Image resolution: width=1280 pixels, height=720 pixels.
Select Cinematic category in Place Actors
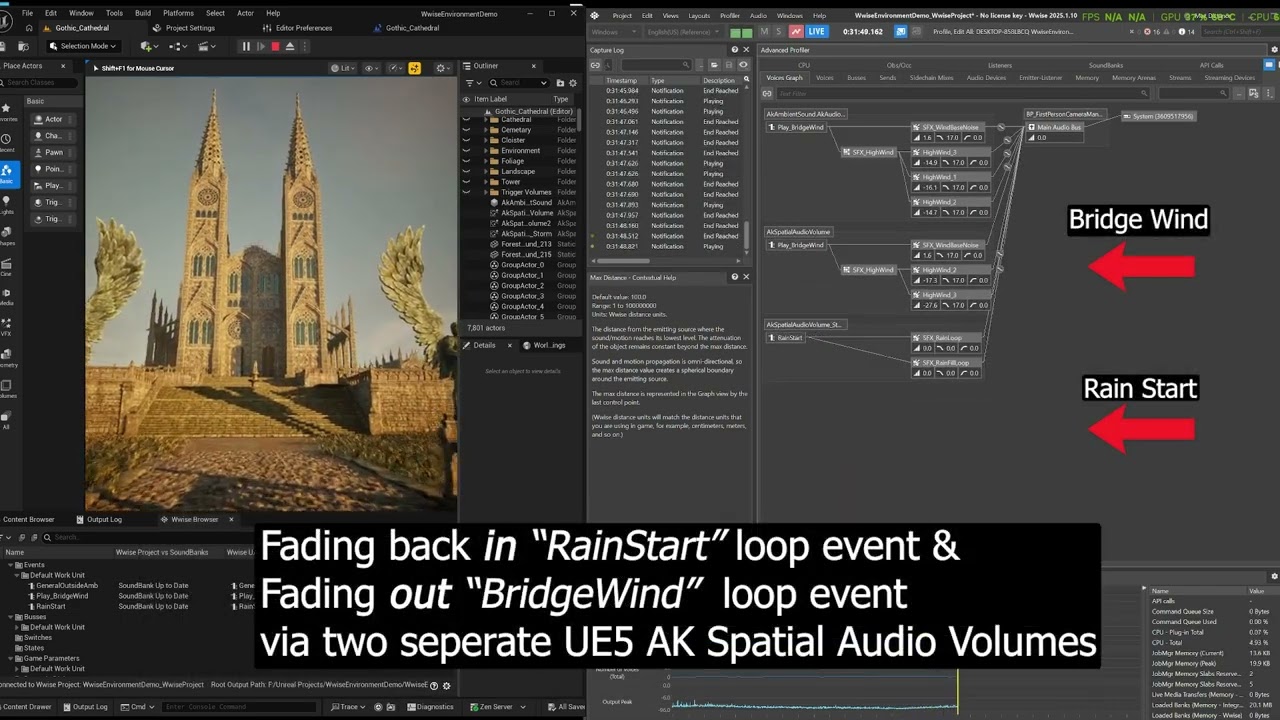pos(6,267)
